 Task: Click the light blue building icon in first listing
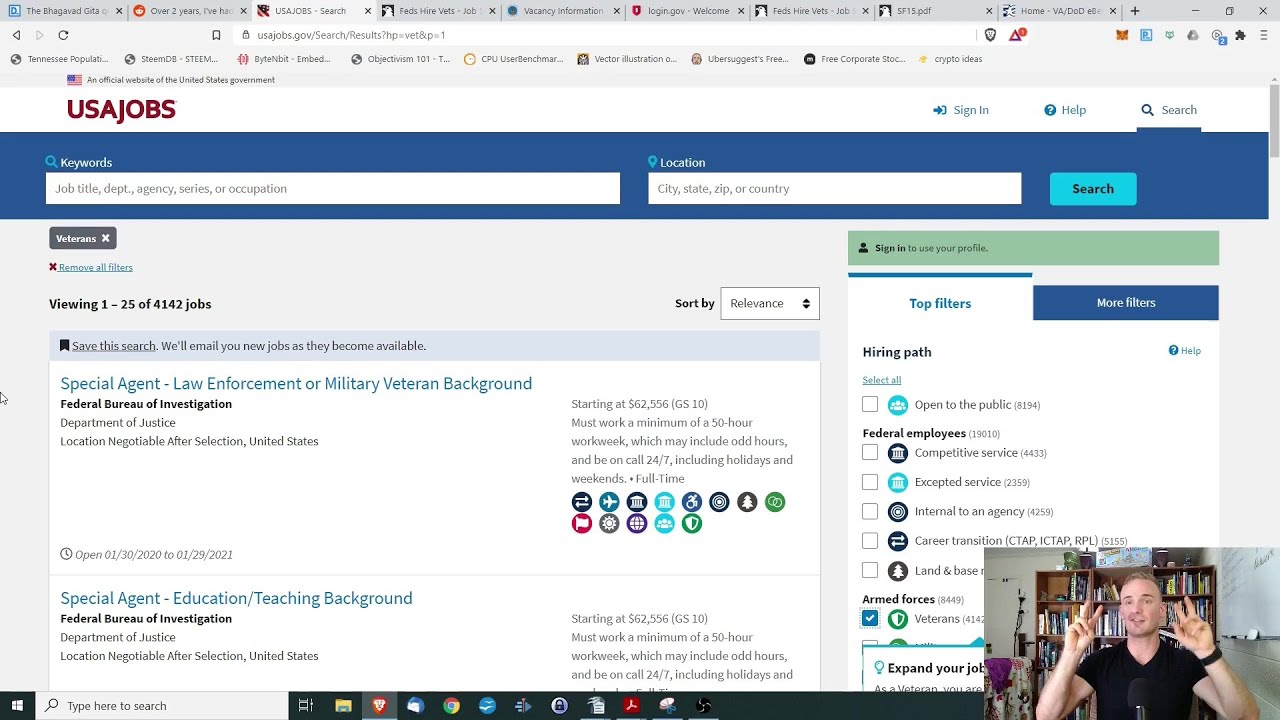coord(665,502)
